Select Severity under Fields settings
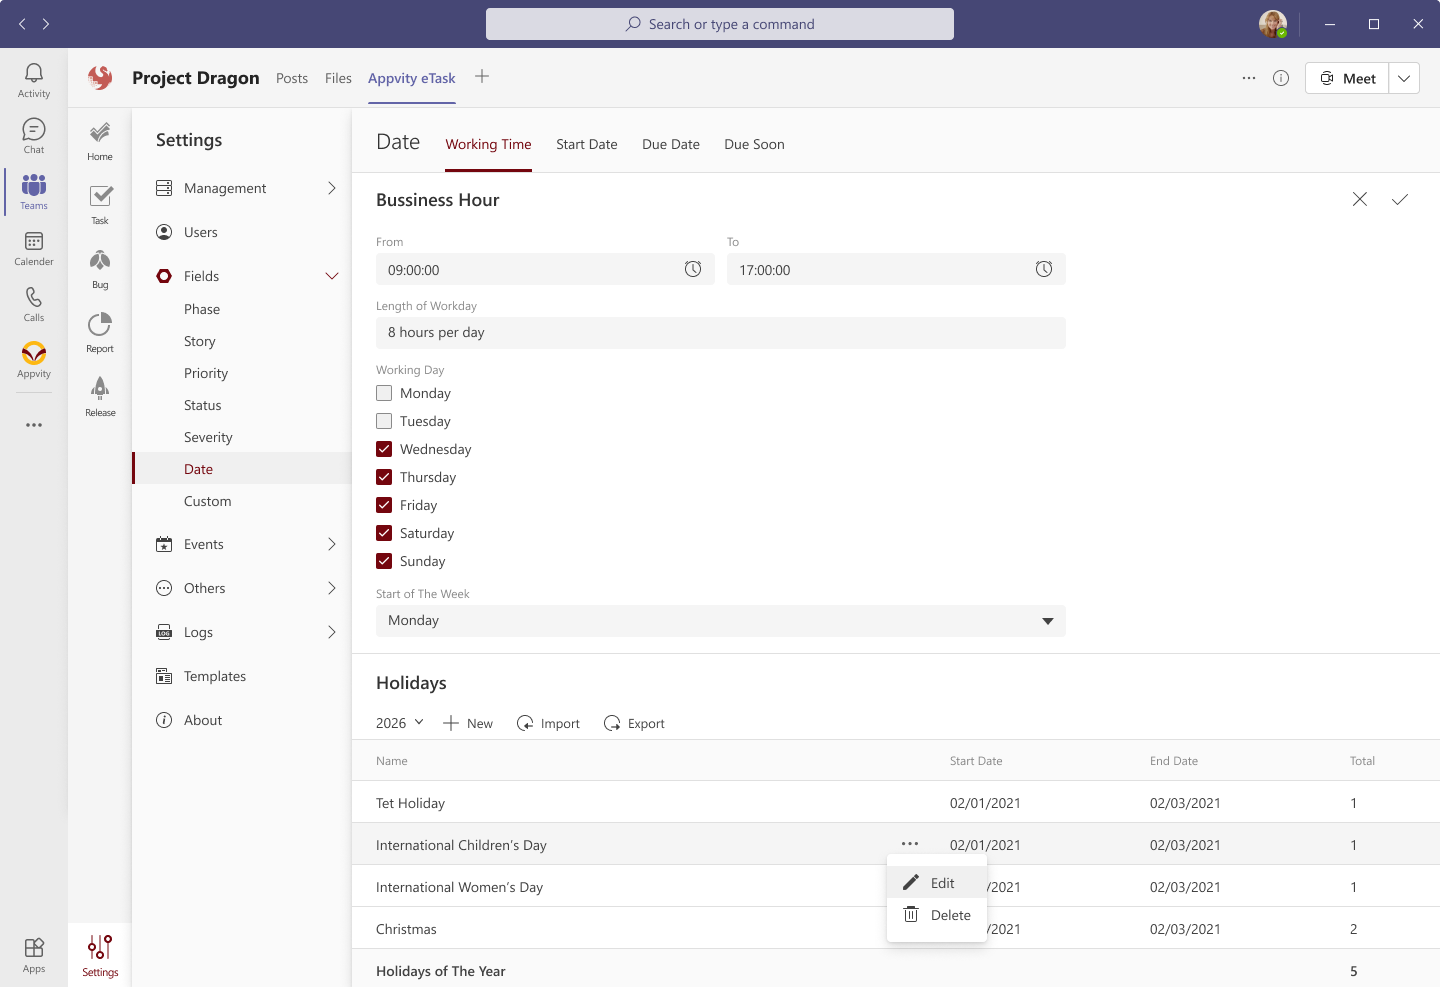The height and width of the screenshot is (987, 1440). 208,437
